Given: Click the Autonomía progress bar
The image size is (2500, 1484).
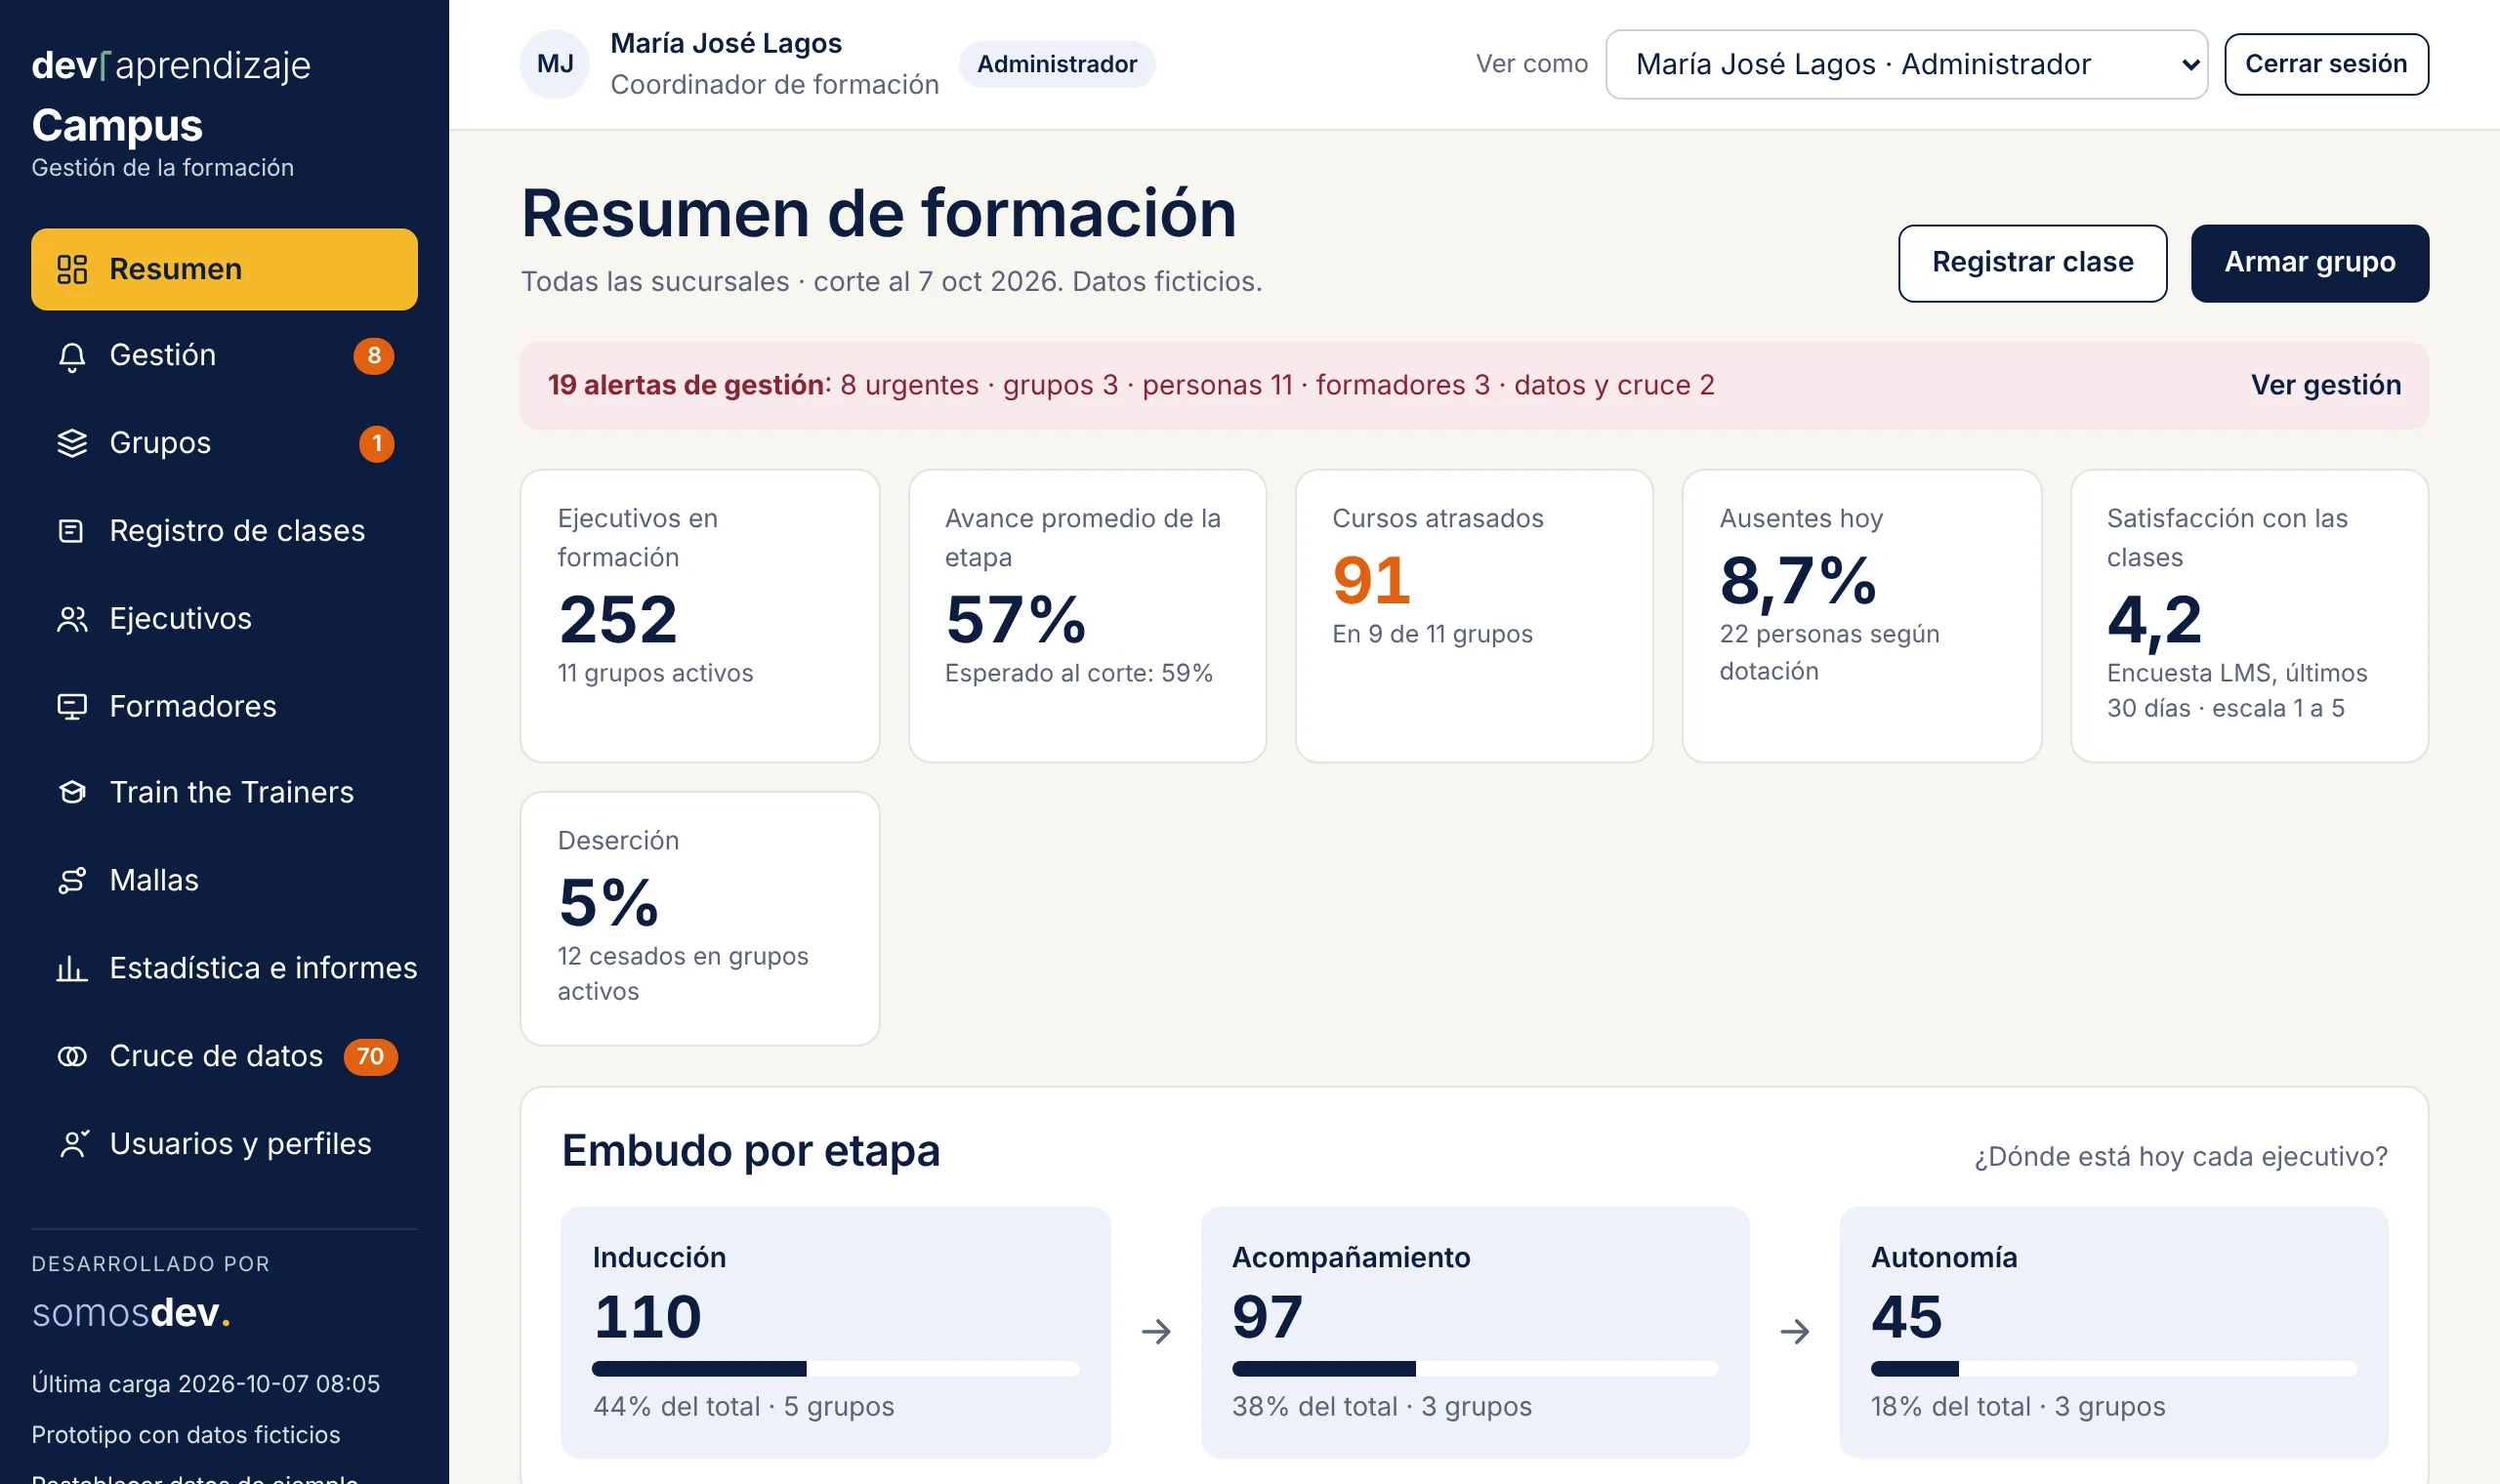Looking at the screenshot, I should pos(2113,1369).
